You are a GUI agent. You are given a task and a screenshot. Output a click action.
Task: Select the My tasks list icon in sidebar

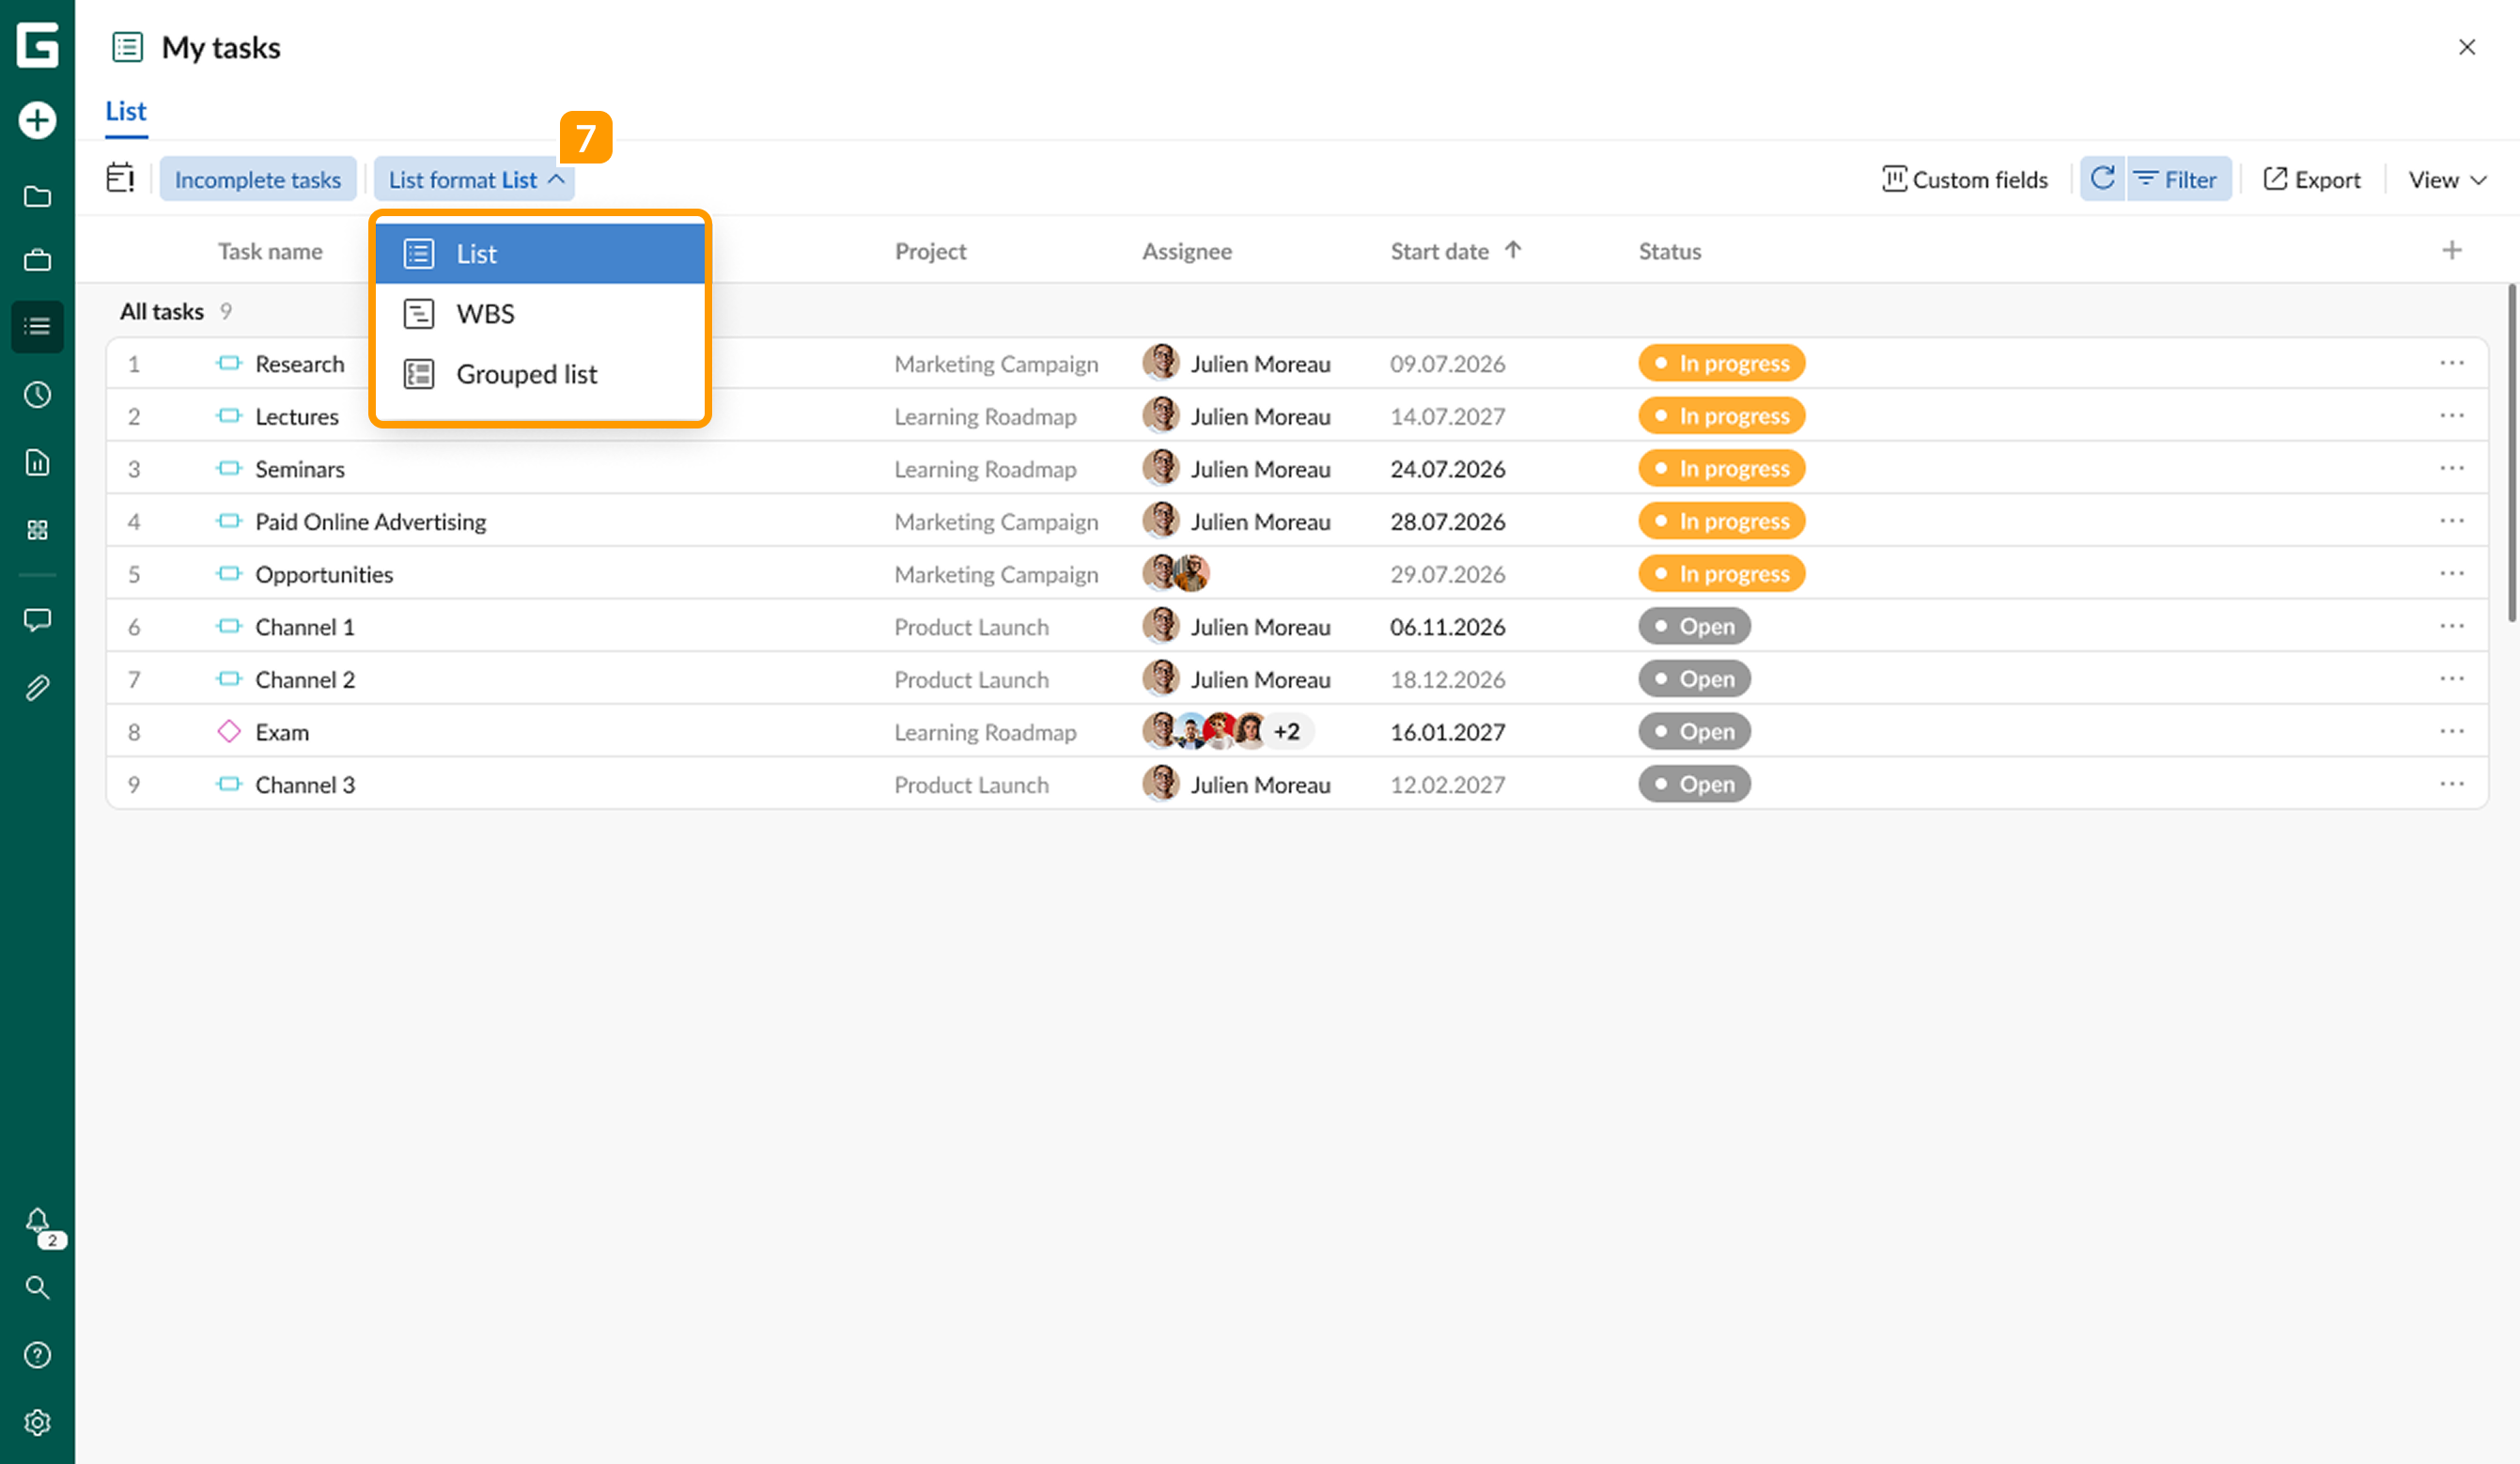click(x=37, y=326)
